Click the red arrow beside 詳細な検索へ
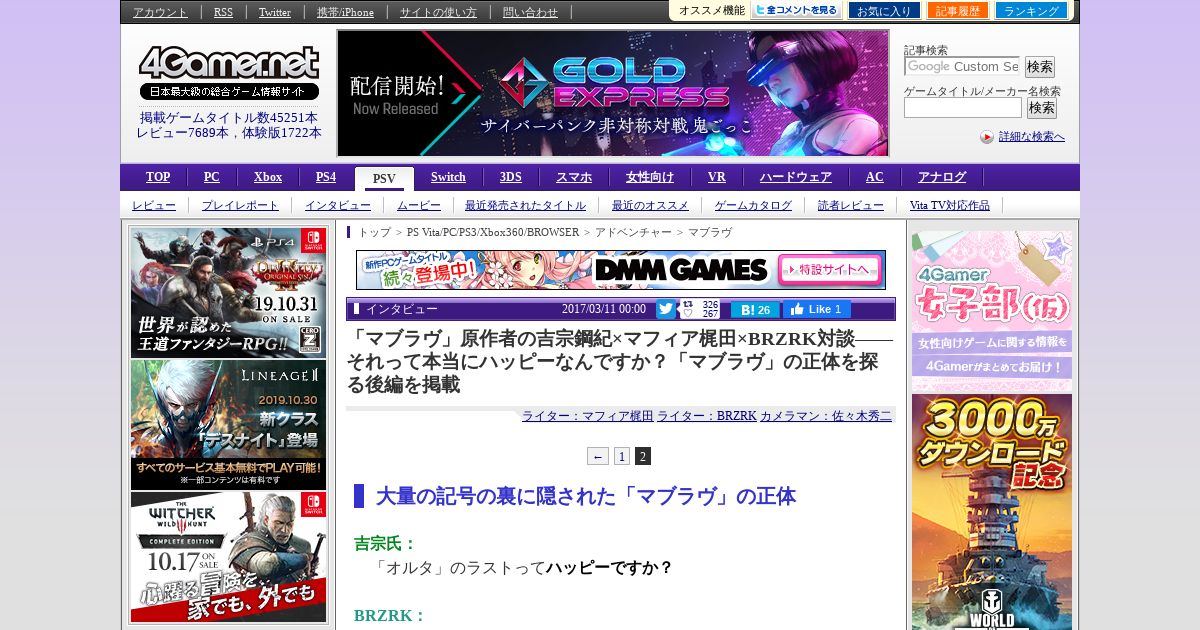This screenshot has height=630, width=1200. (987, 137)
